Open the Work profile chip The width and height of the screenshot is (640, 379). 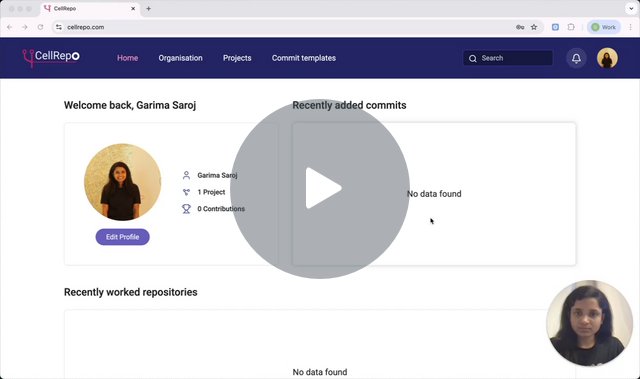click(x=604, y=27)
